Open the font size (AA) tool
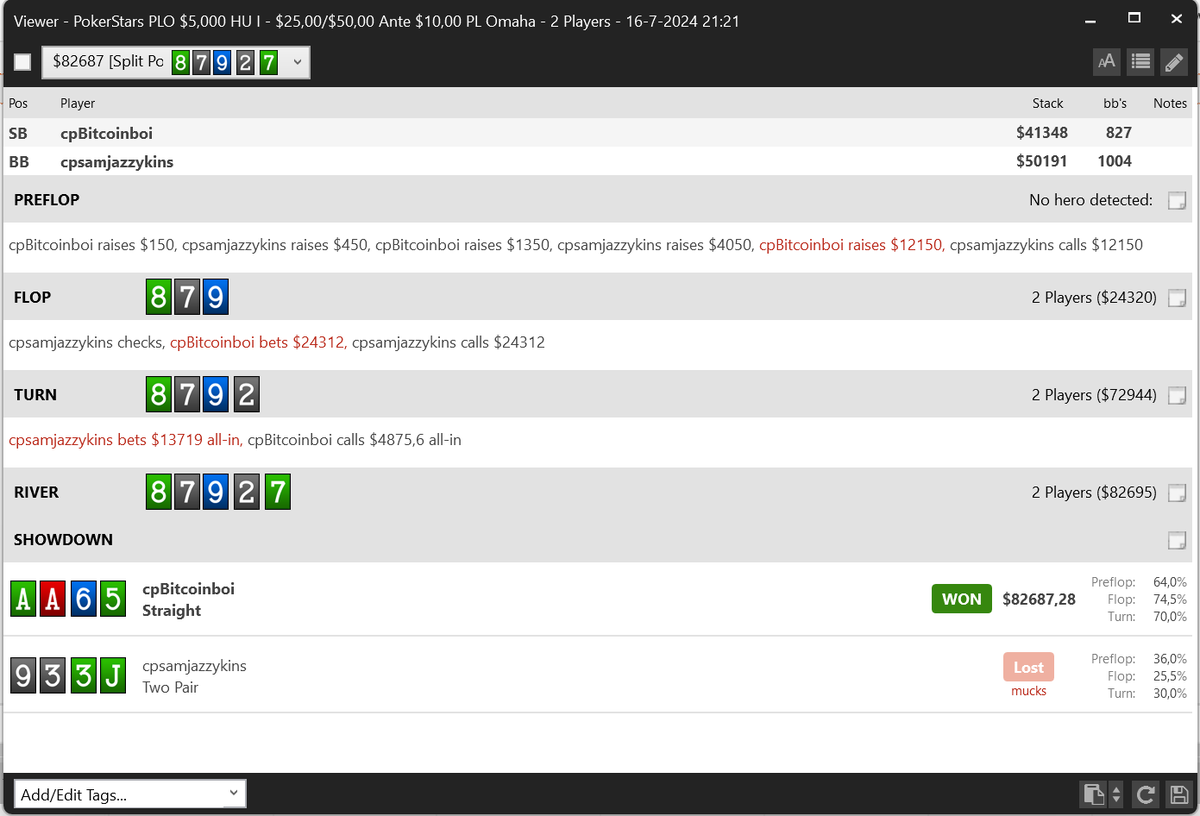 [1106, 62]
